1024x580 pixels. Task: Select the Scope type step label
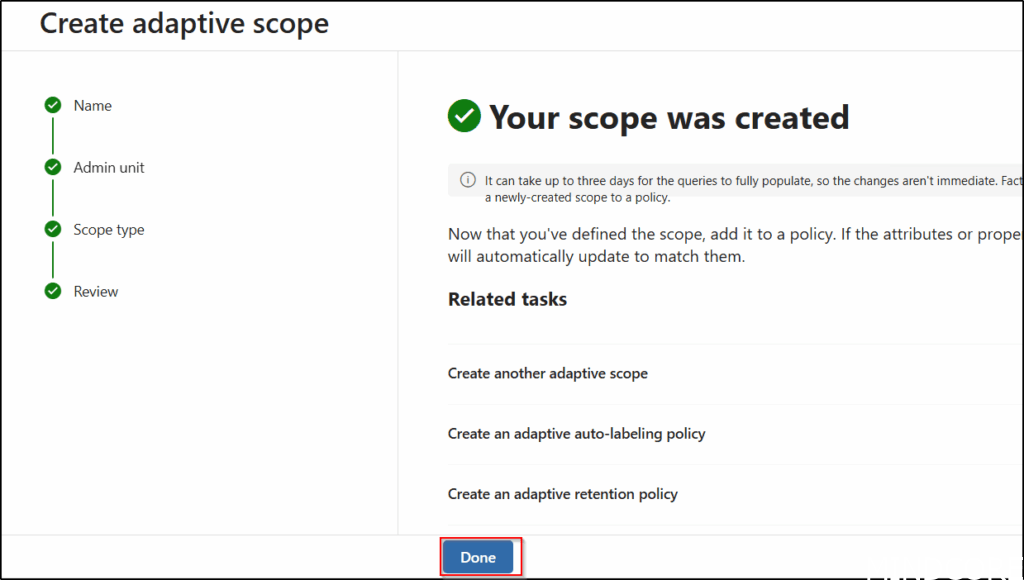click(x=109, y=230)
